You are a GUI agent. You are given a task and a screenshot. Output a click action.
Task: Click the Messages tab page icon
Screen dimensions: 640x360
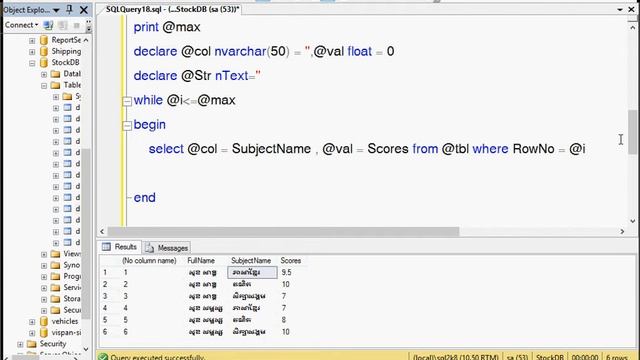coord(149,248)
